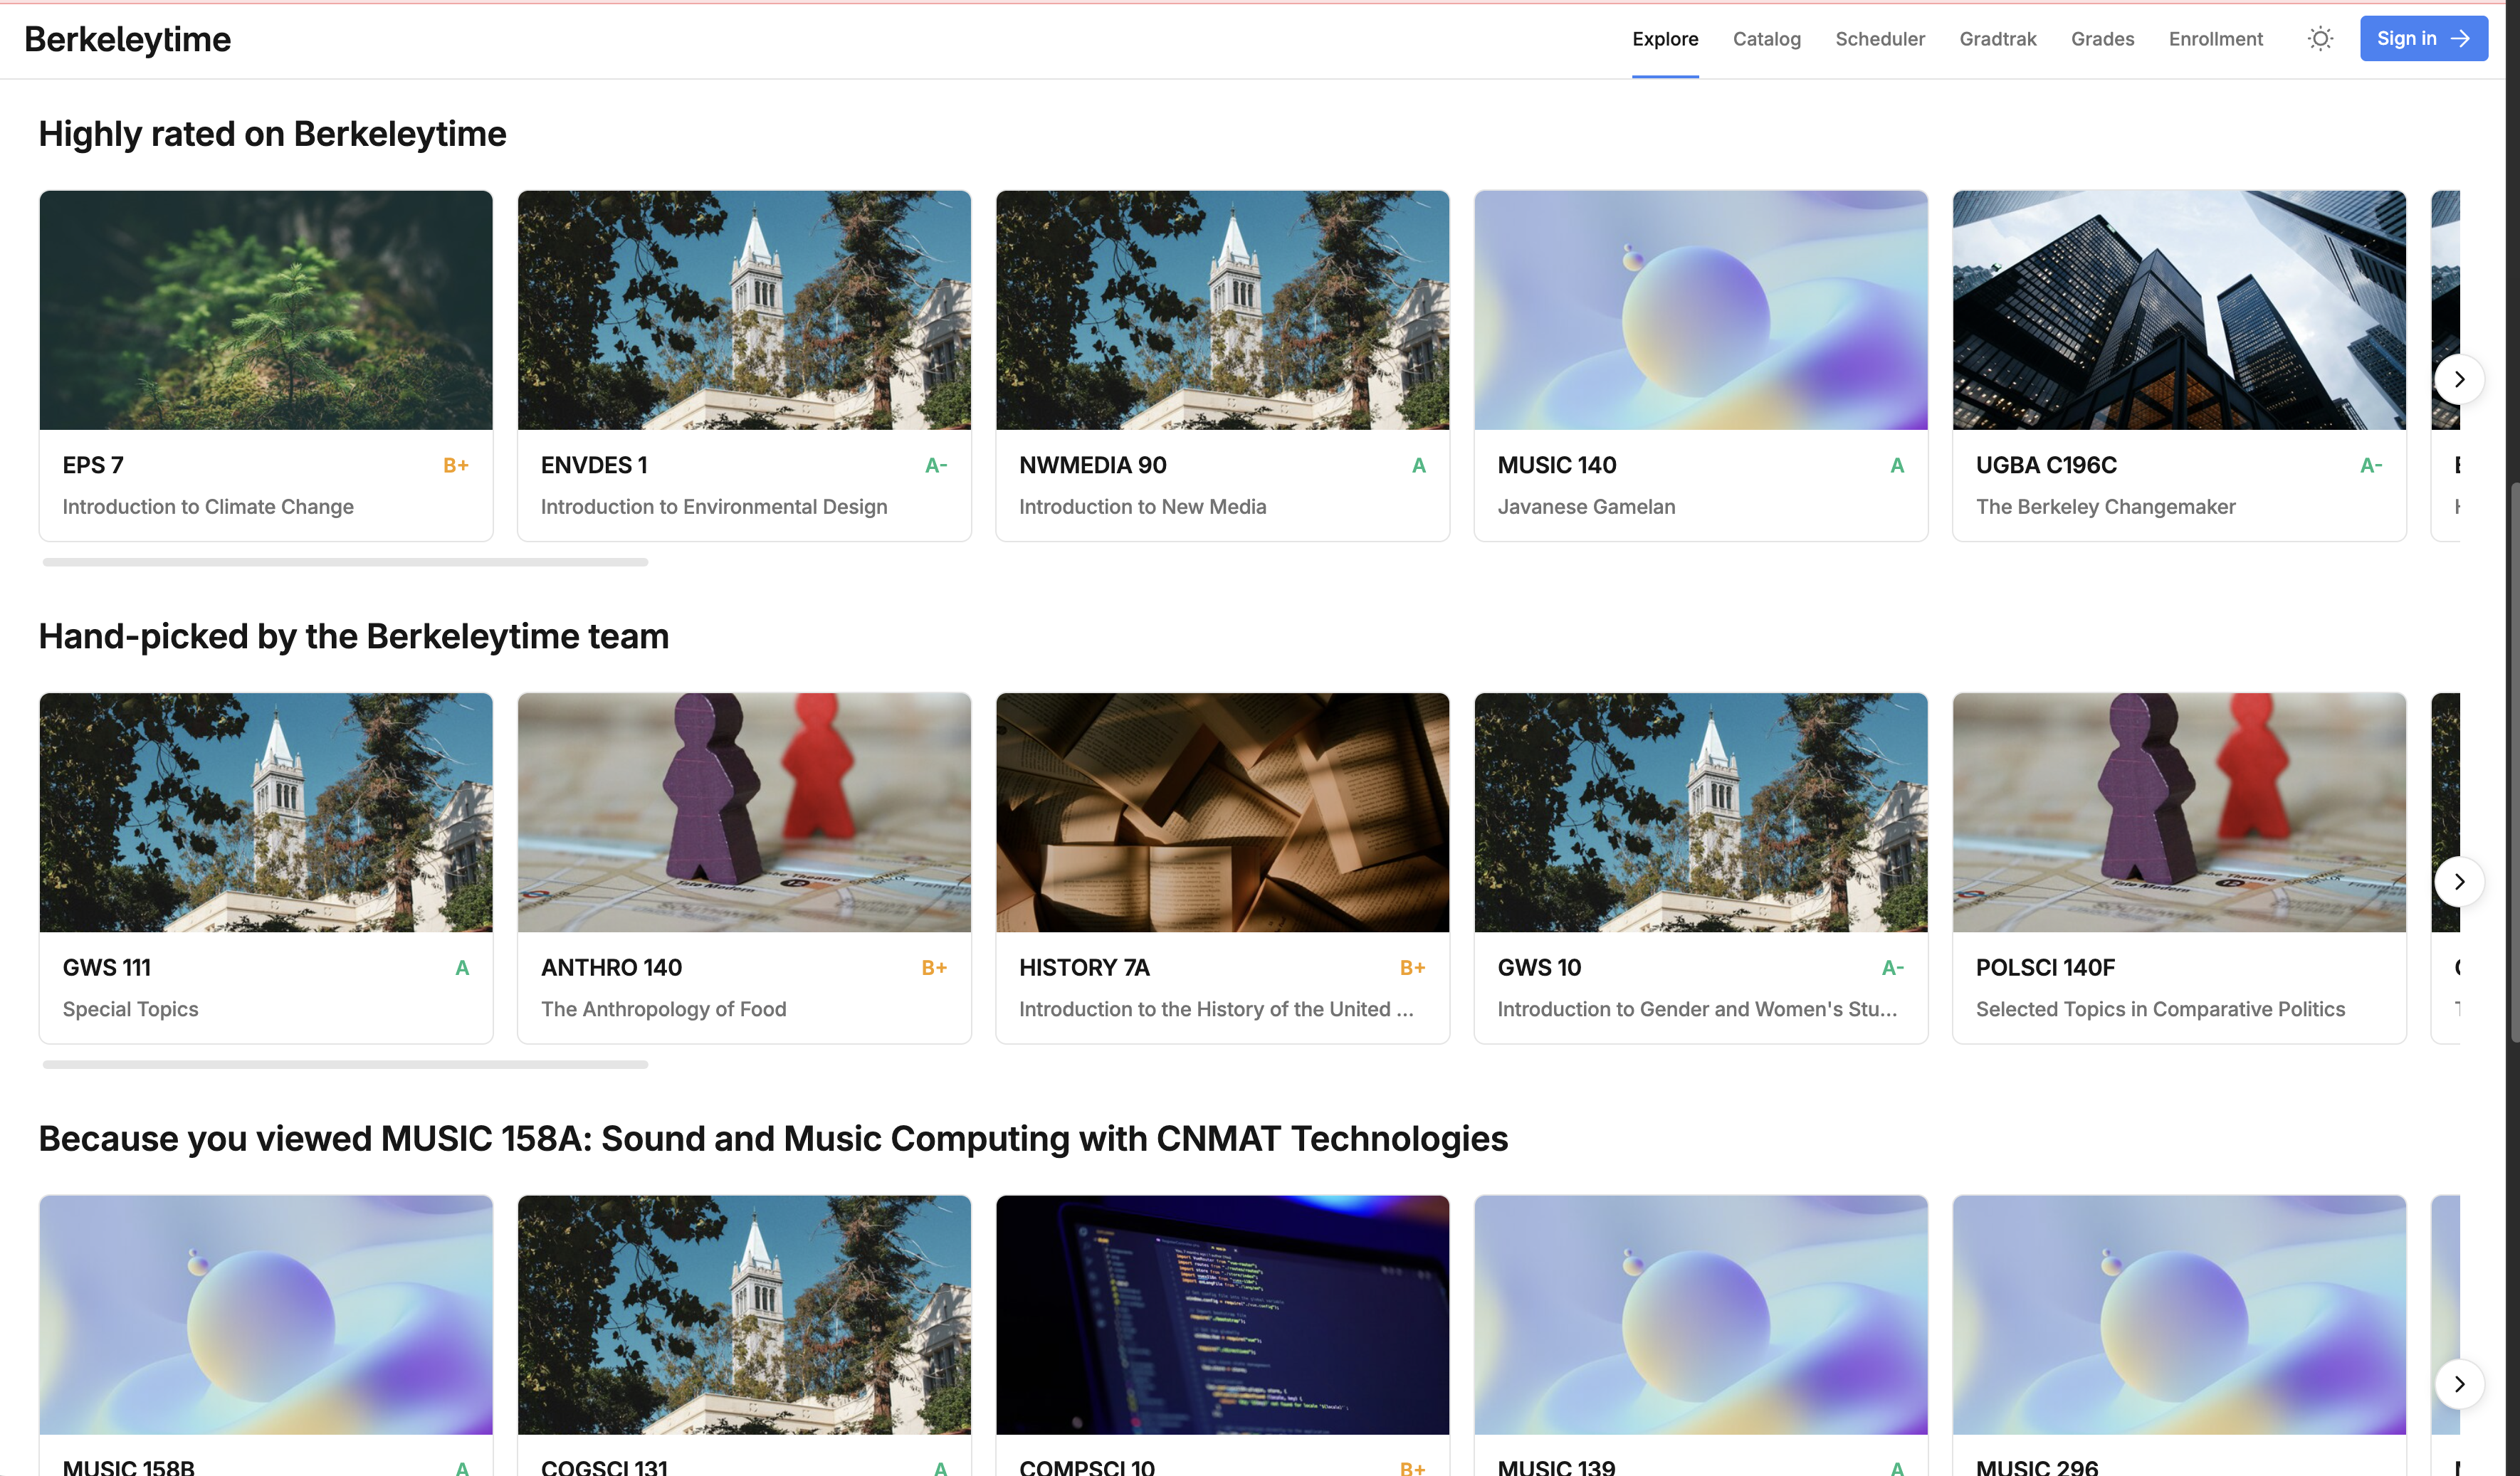Open the MUSIC 158B course image
Image resolution: width=2520 pixels, height=1476 pixels.
pyautogui.click(x=266, y=1314)
